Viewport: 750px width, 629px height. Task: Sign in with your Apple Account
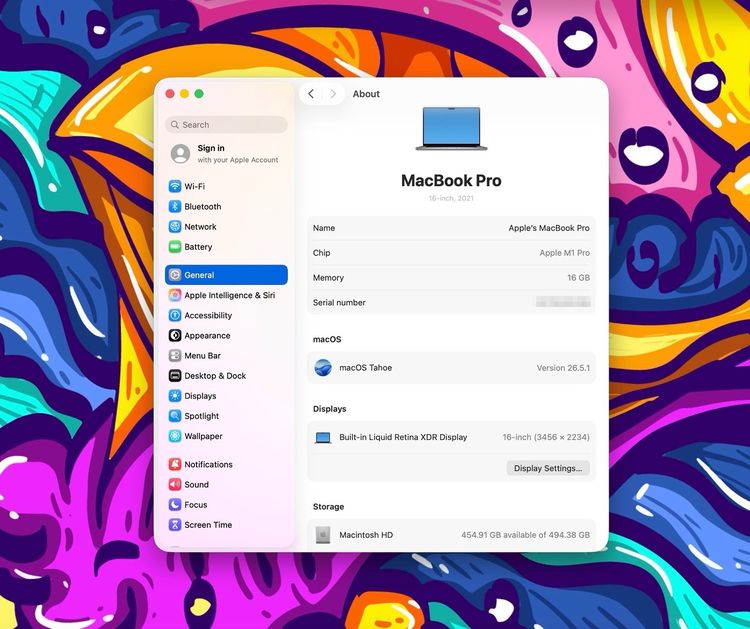pyautogui.click(x=226, y=154)
